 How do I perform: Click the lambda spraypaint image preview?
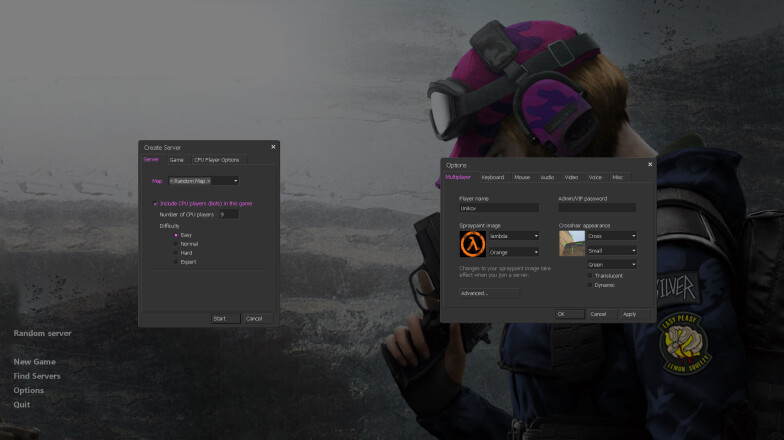[472, 244]
